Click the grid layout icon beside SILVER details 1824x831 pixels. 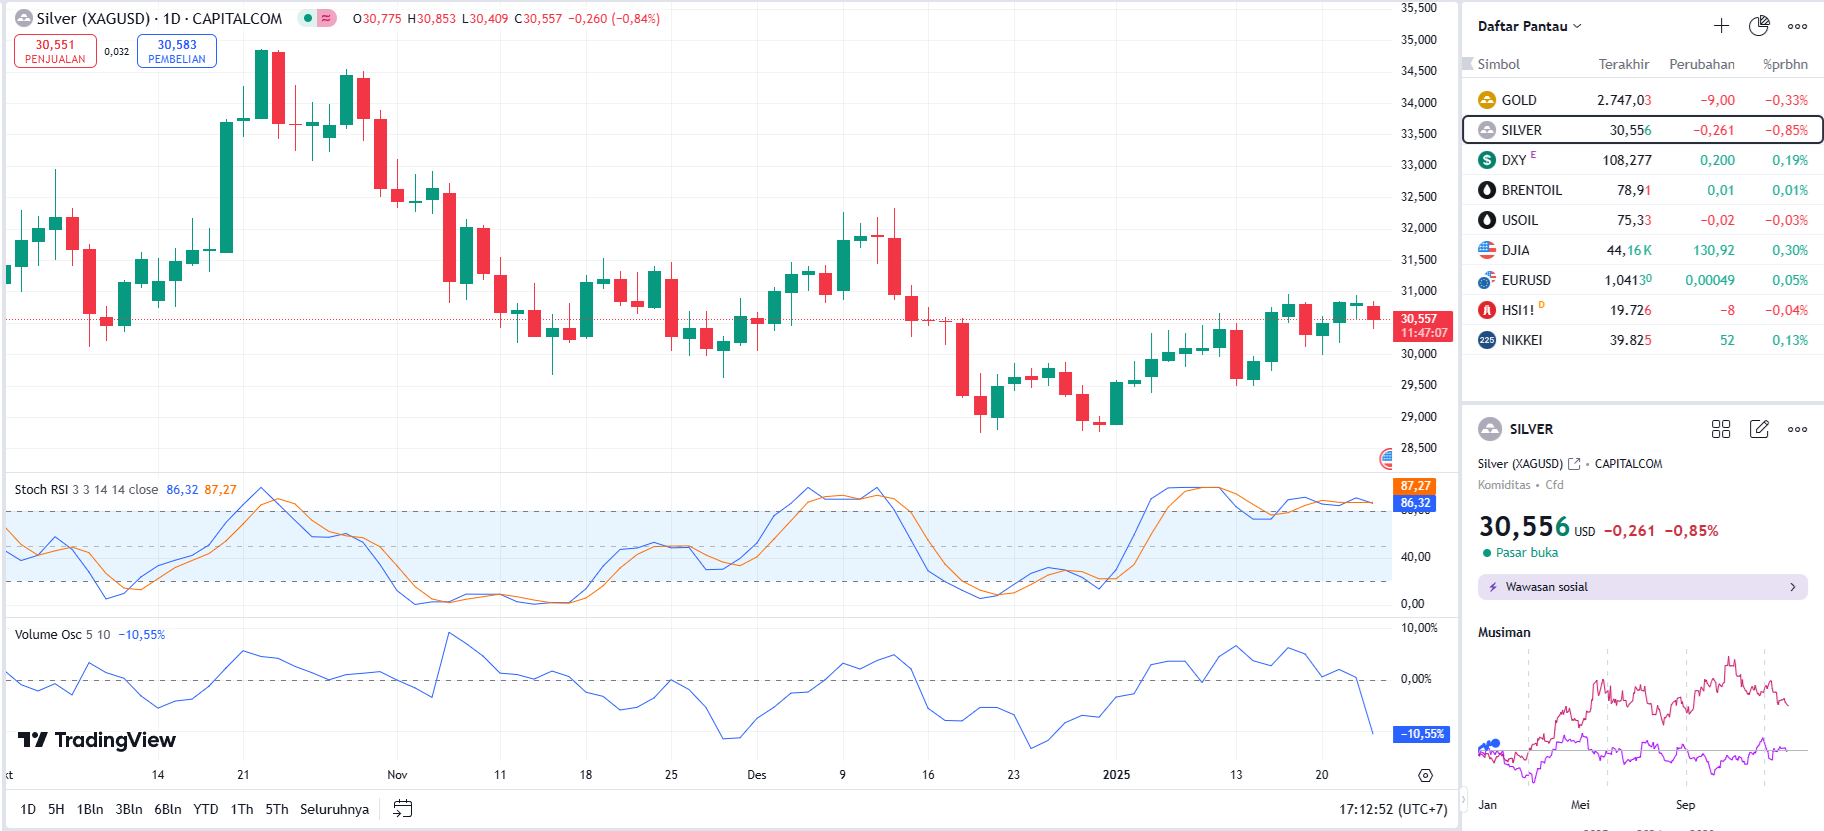click(1721, 429)
